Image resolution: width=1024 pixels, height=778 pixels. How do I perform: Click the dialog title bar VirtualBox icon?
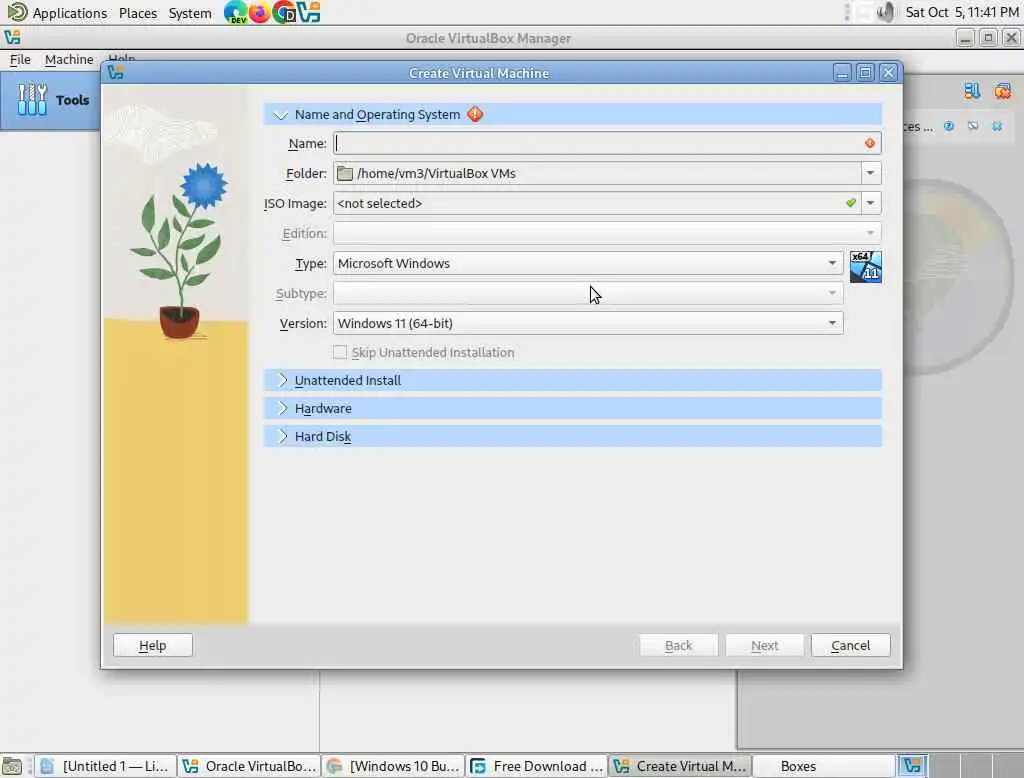(116, 73)
